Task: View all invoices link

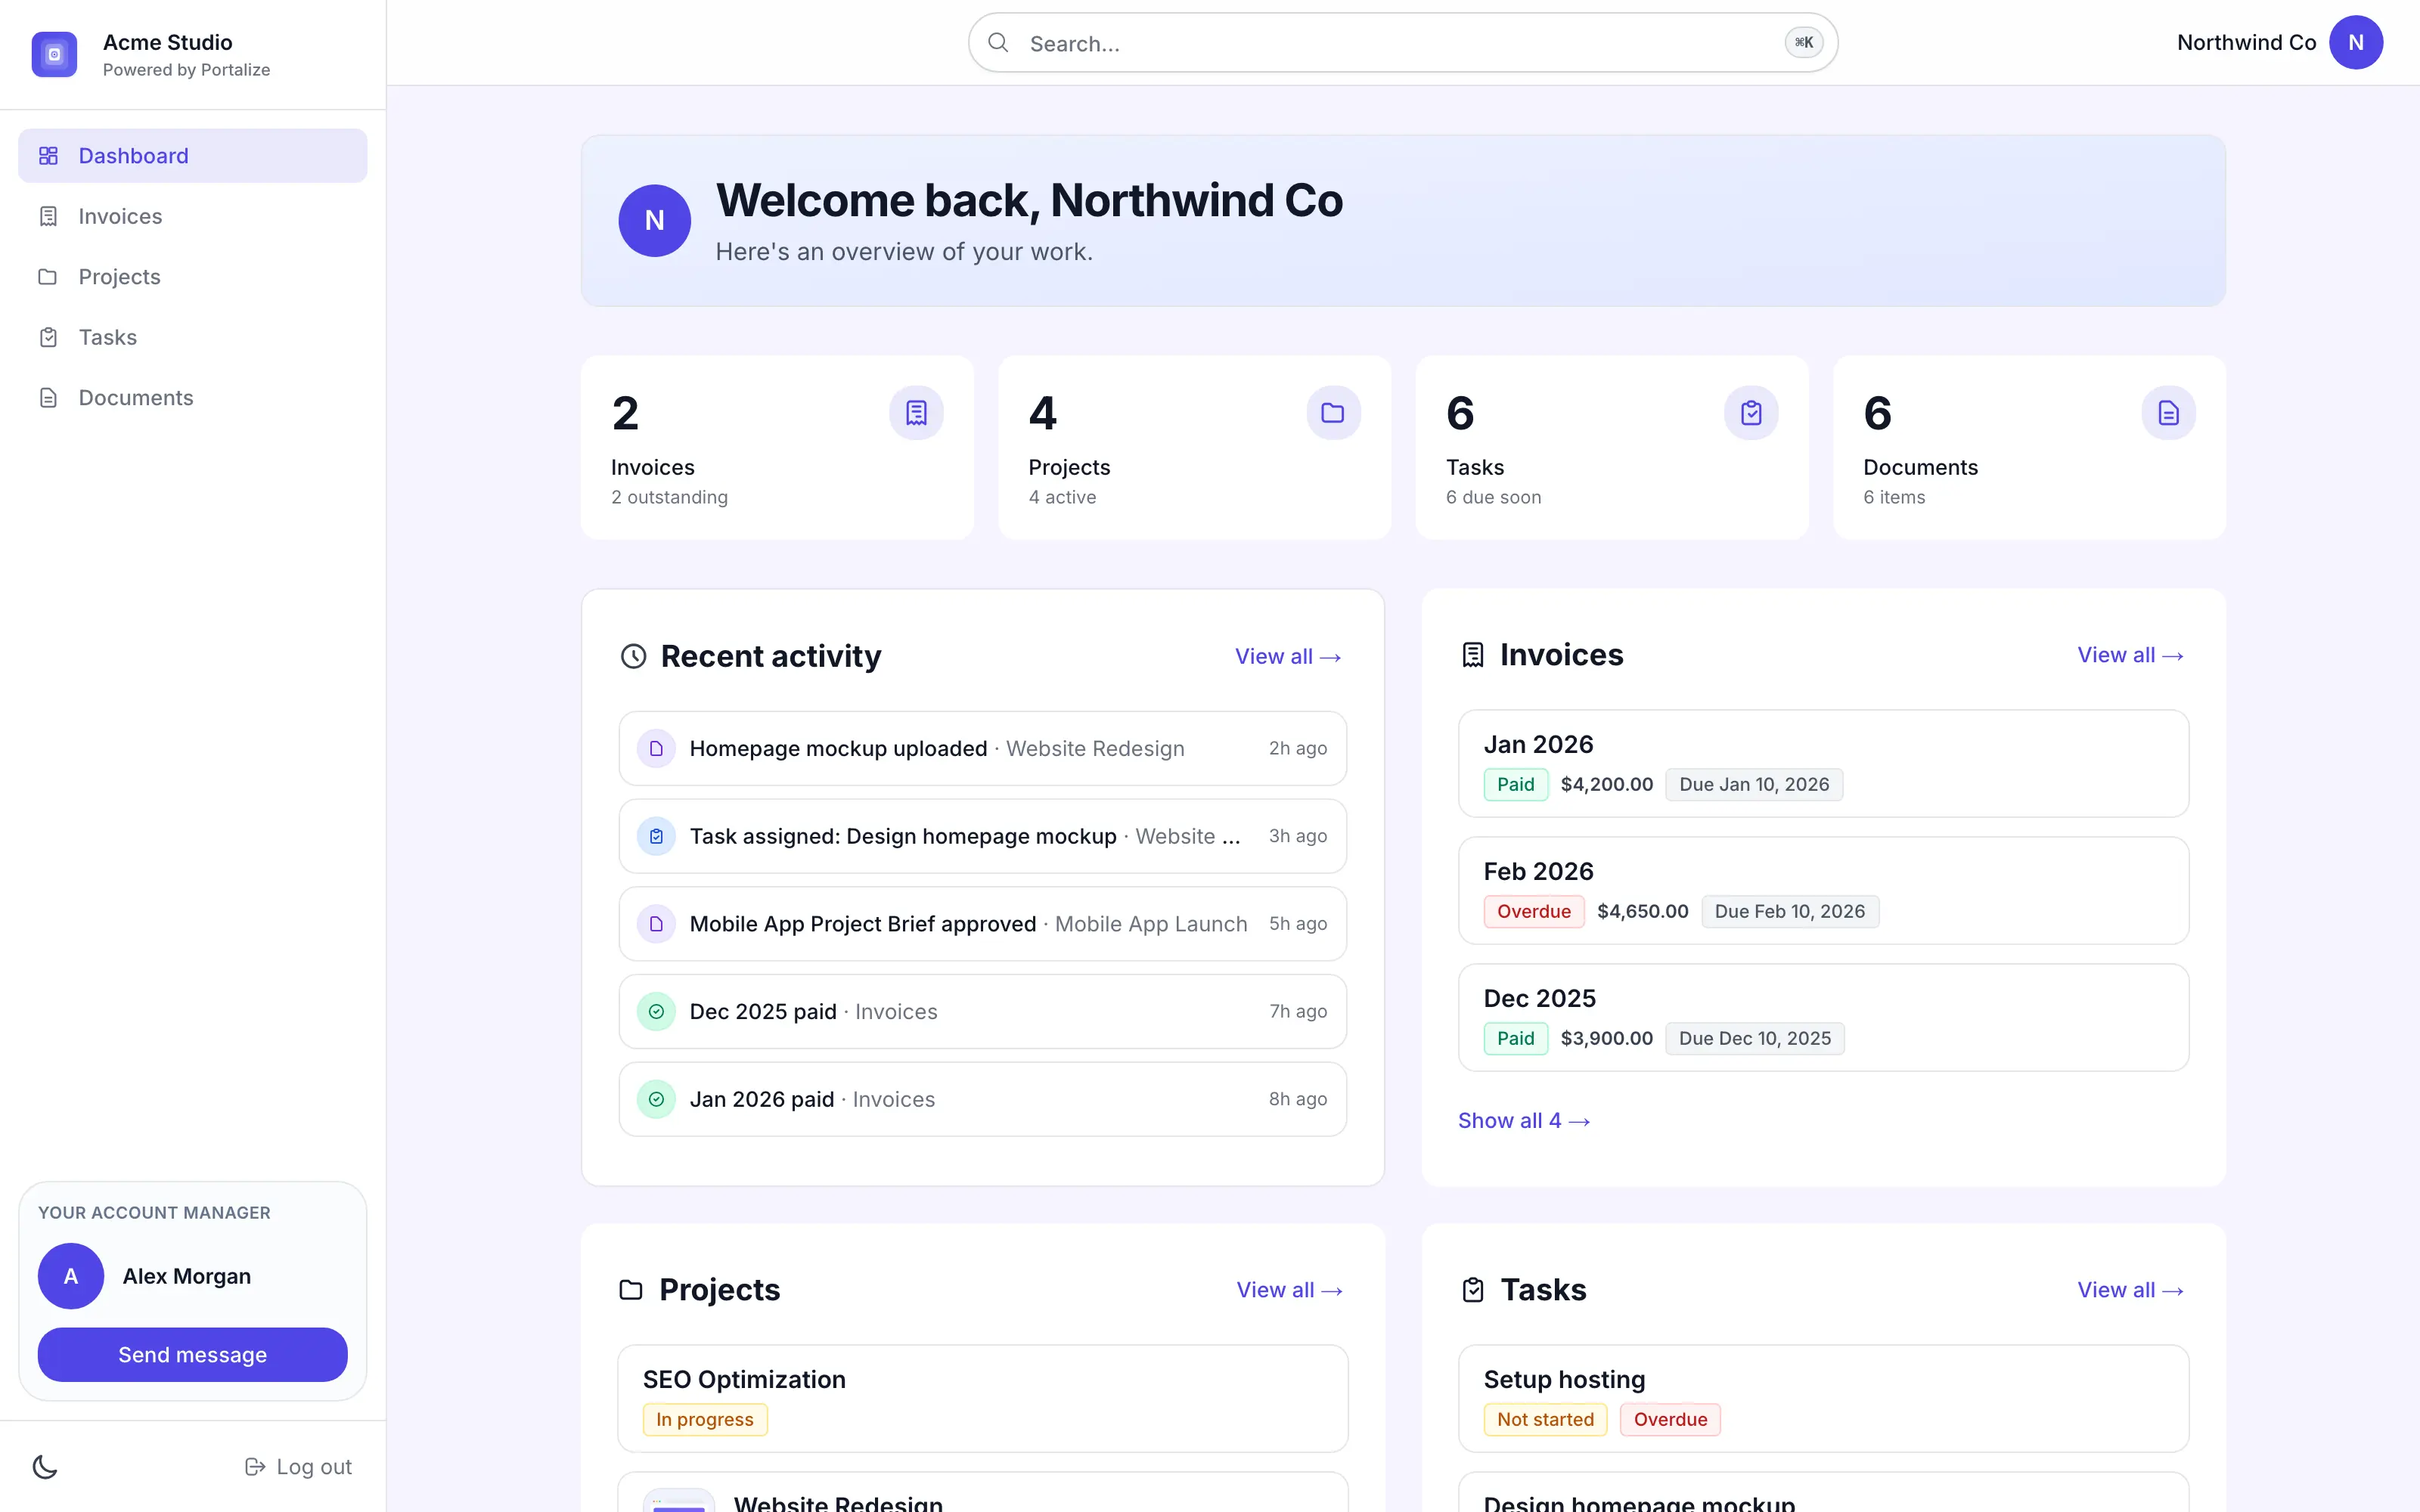Action: 2130,655
